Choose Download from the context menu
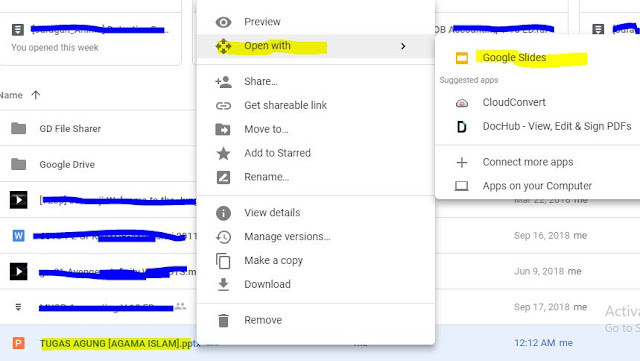The width and height of the screenshot is (640, 361). click(x=316, y=285)
